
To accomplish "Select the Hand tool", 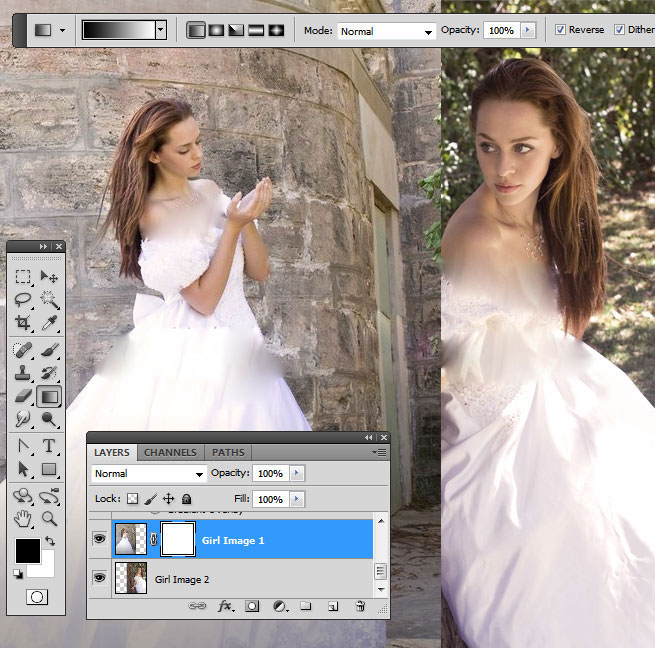I will 23,519.
